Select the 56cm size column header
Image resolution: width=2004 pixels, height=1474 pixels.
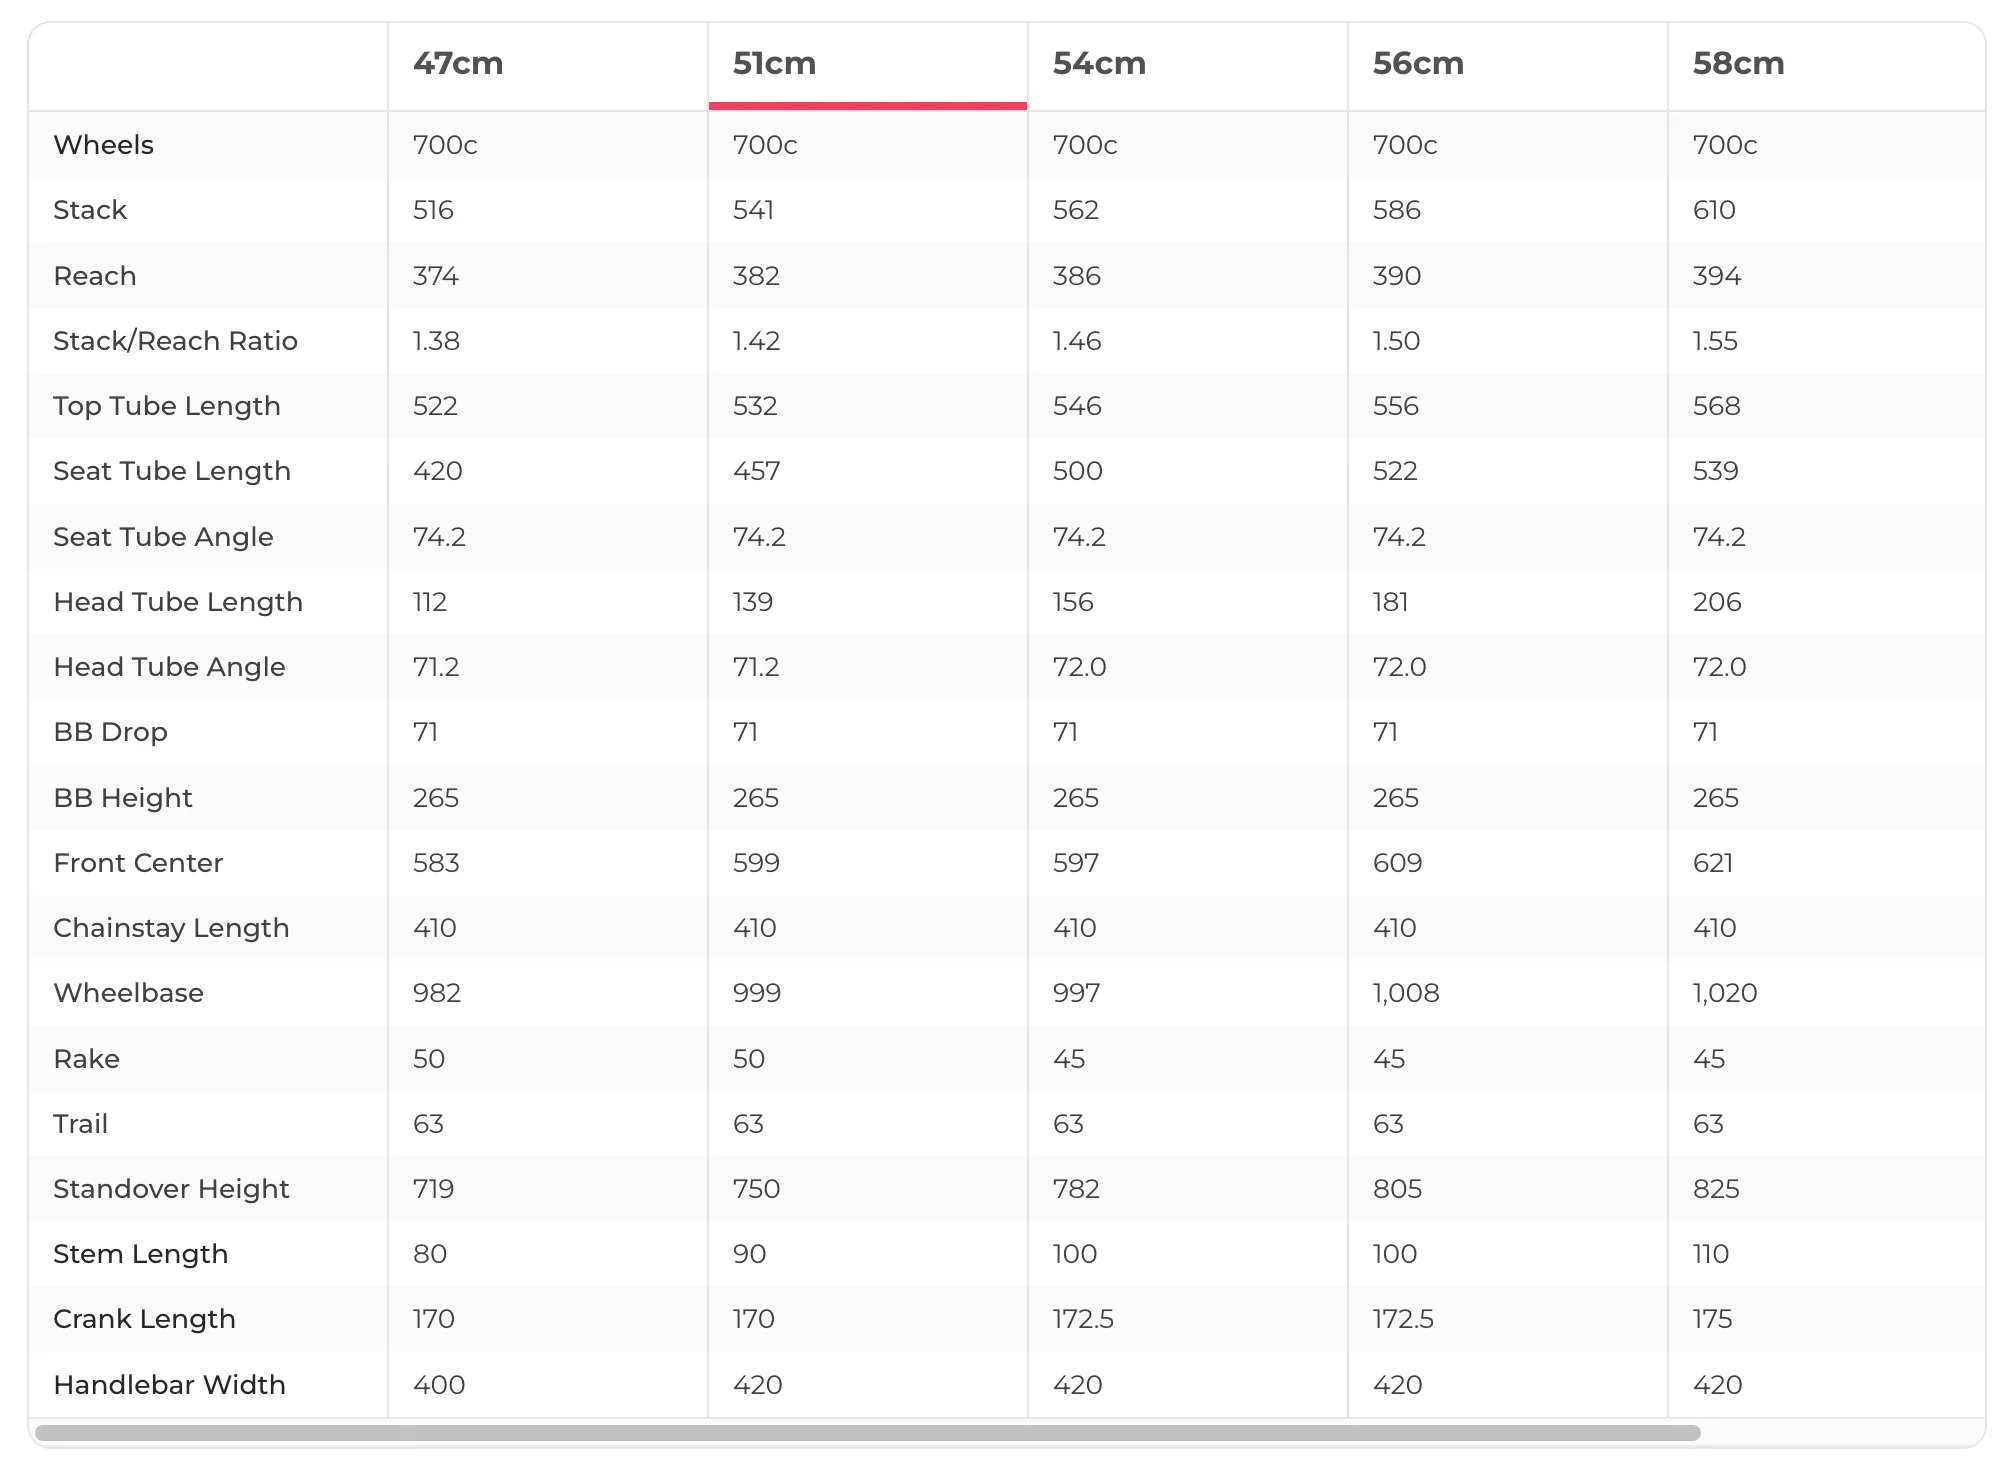click(1418, 64)
